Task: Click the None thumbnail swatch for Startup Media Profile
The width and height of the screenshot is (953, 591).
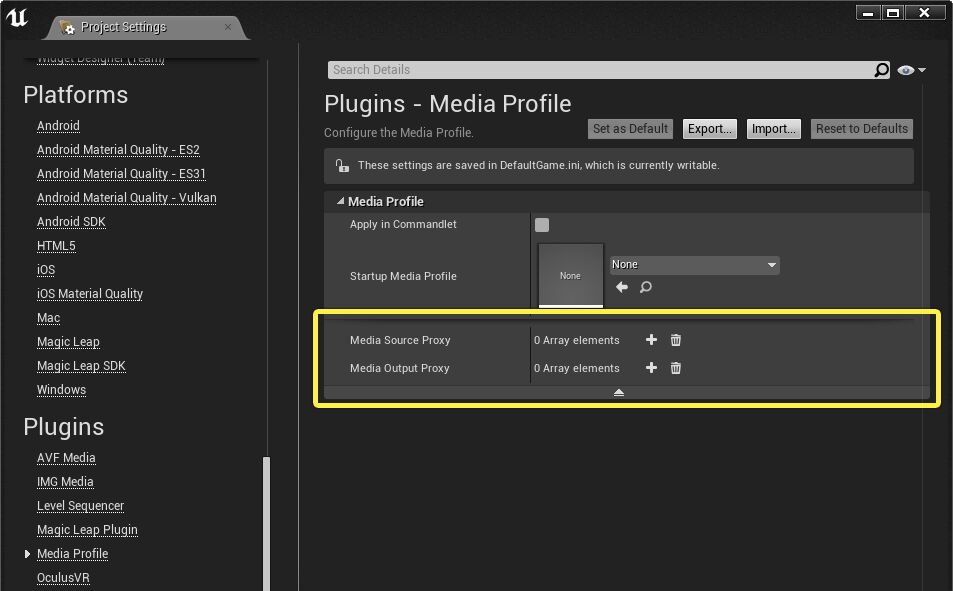Action: [570, 276]
